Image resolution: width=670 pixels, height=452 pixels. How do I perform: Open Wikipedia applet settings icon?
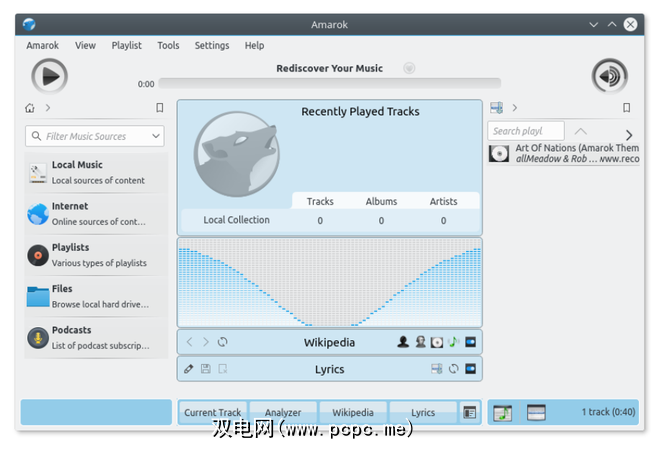click(x=470, y=342)
